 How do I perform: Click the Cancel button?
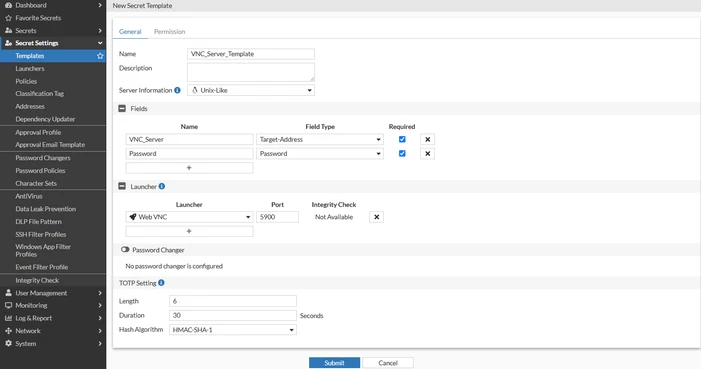click(x=388, y=363)
